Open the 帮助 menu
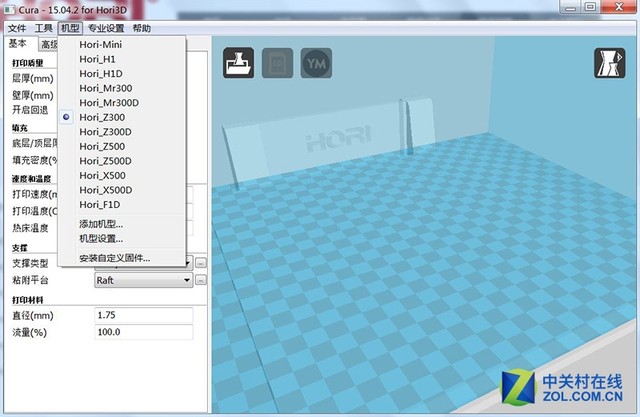The image size is (640, 417). click(142, 28)
